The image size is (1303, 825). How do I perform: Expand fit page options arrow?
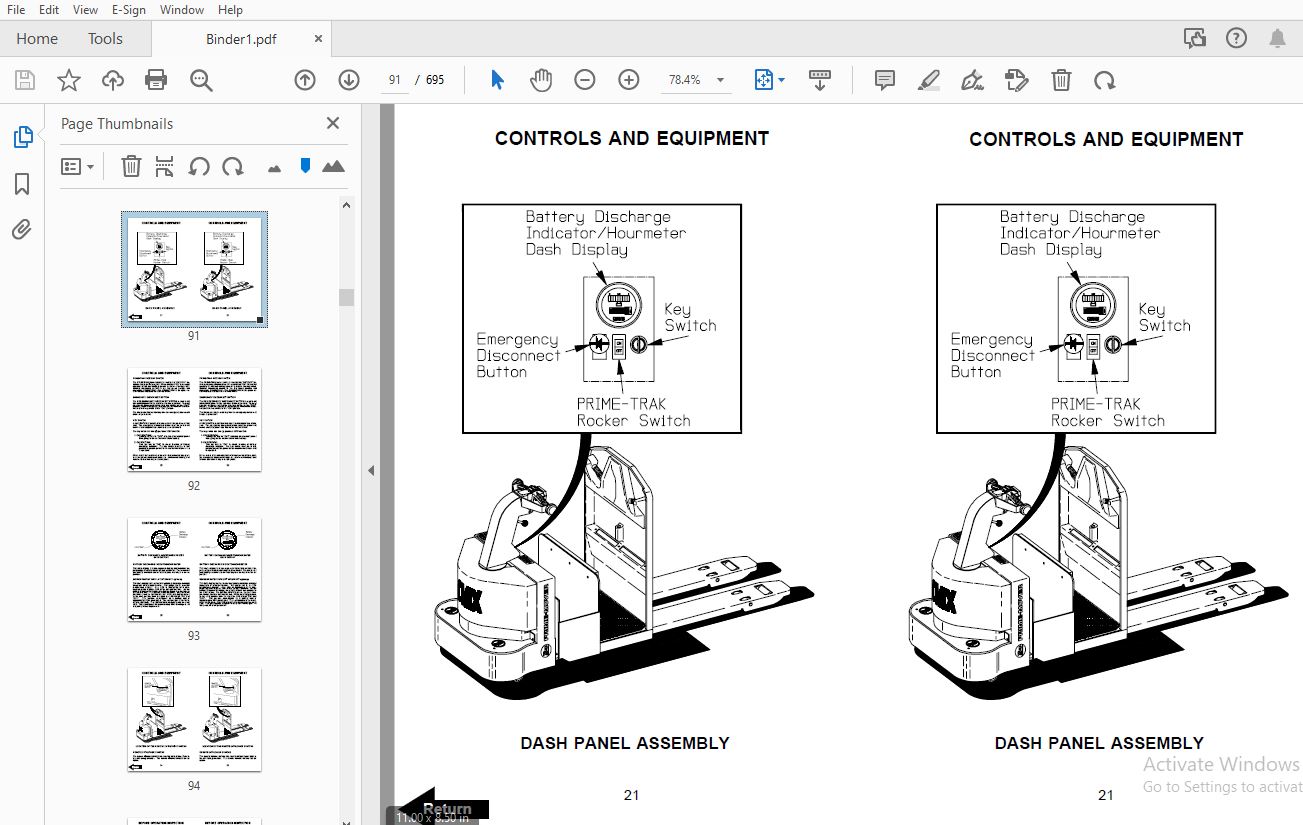coord(782,80)
